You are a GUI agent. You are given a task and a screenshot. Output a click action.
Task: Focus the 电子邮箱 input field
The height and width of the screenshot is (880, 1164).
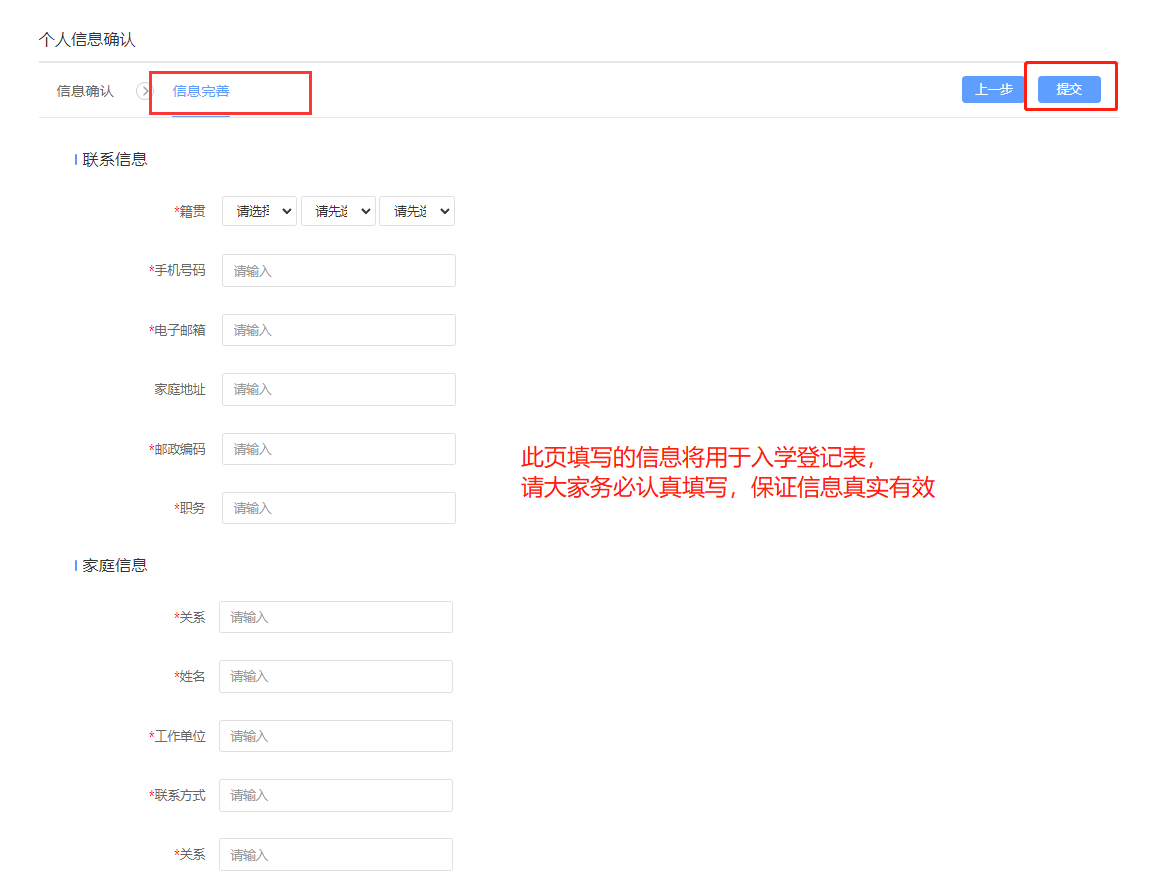coord(339,330)
